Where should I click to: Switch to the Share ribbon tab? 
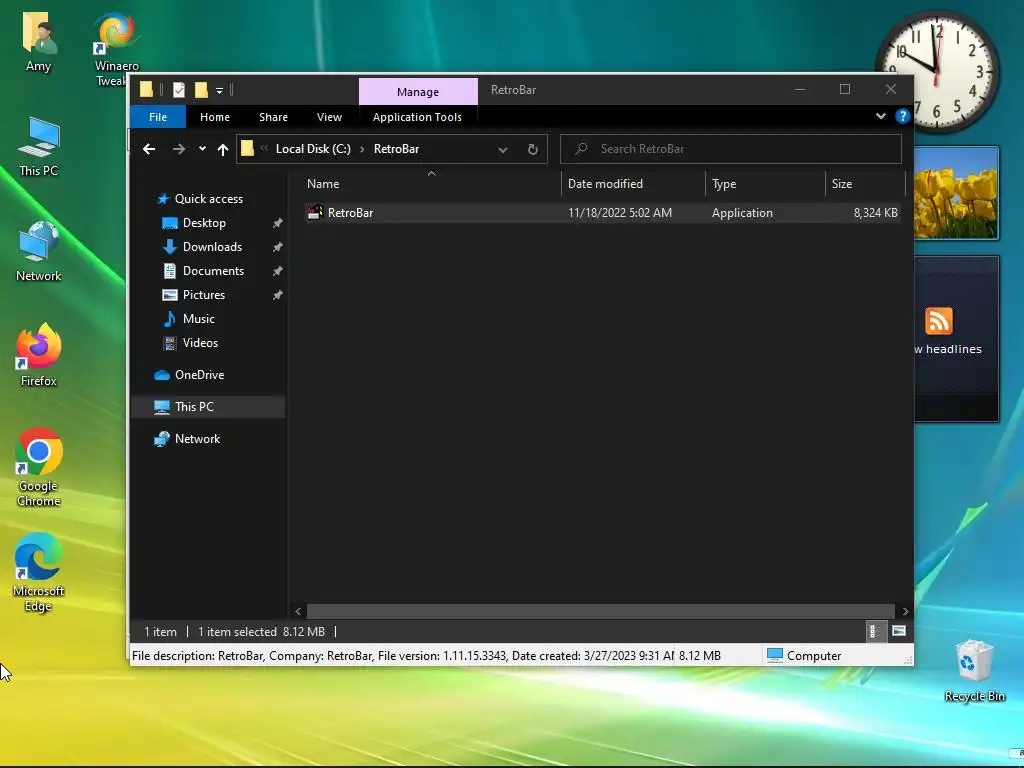click(273, 117)
